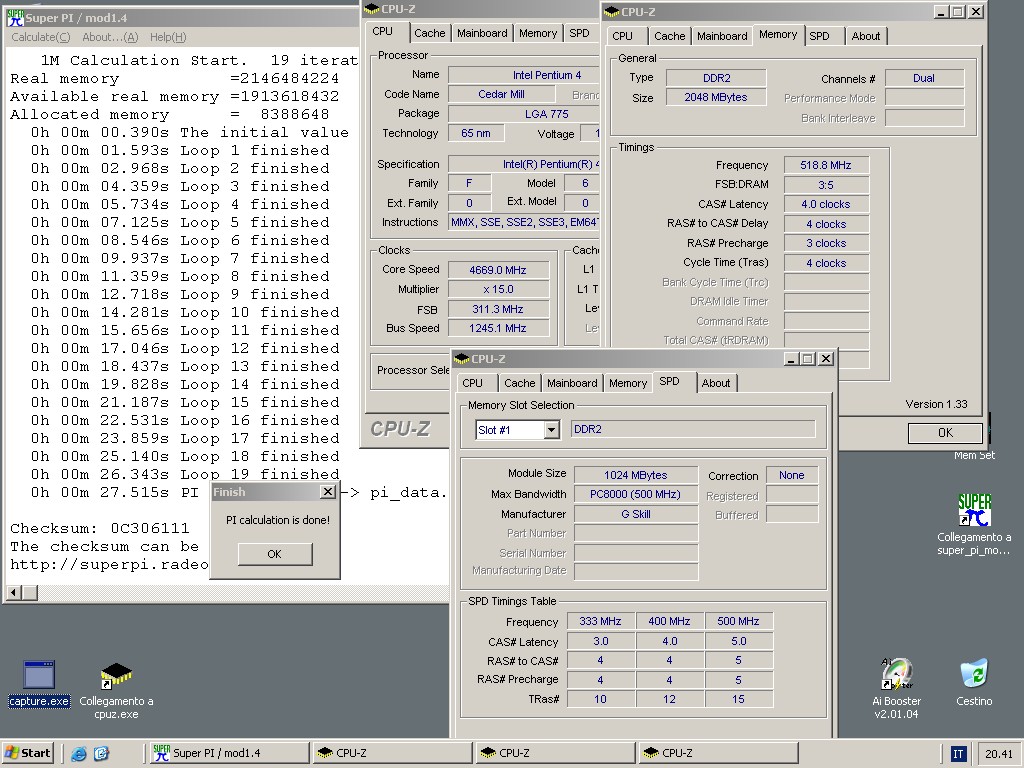
Task: Click the third CPU-Z taskbar button
Action: 718,753
